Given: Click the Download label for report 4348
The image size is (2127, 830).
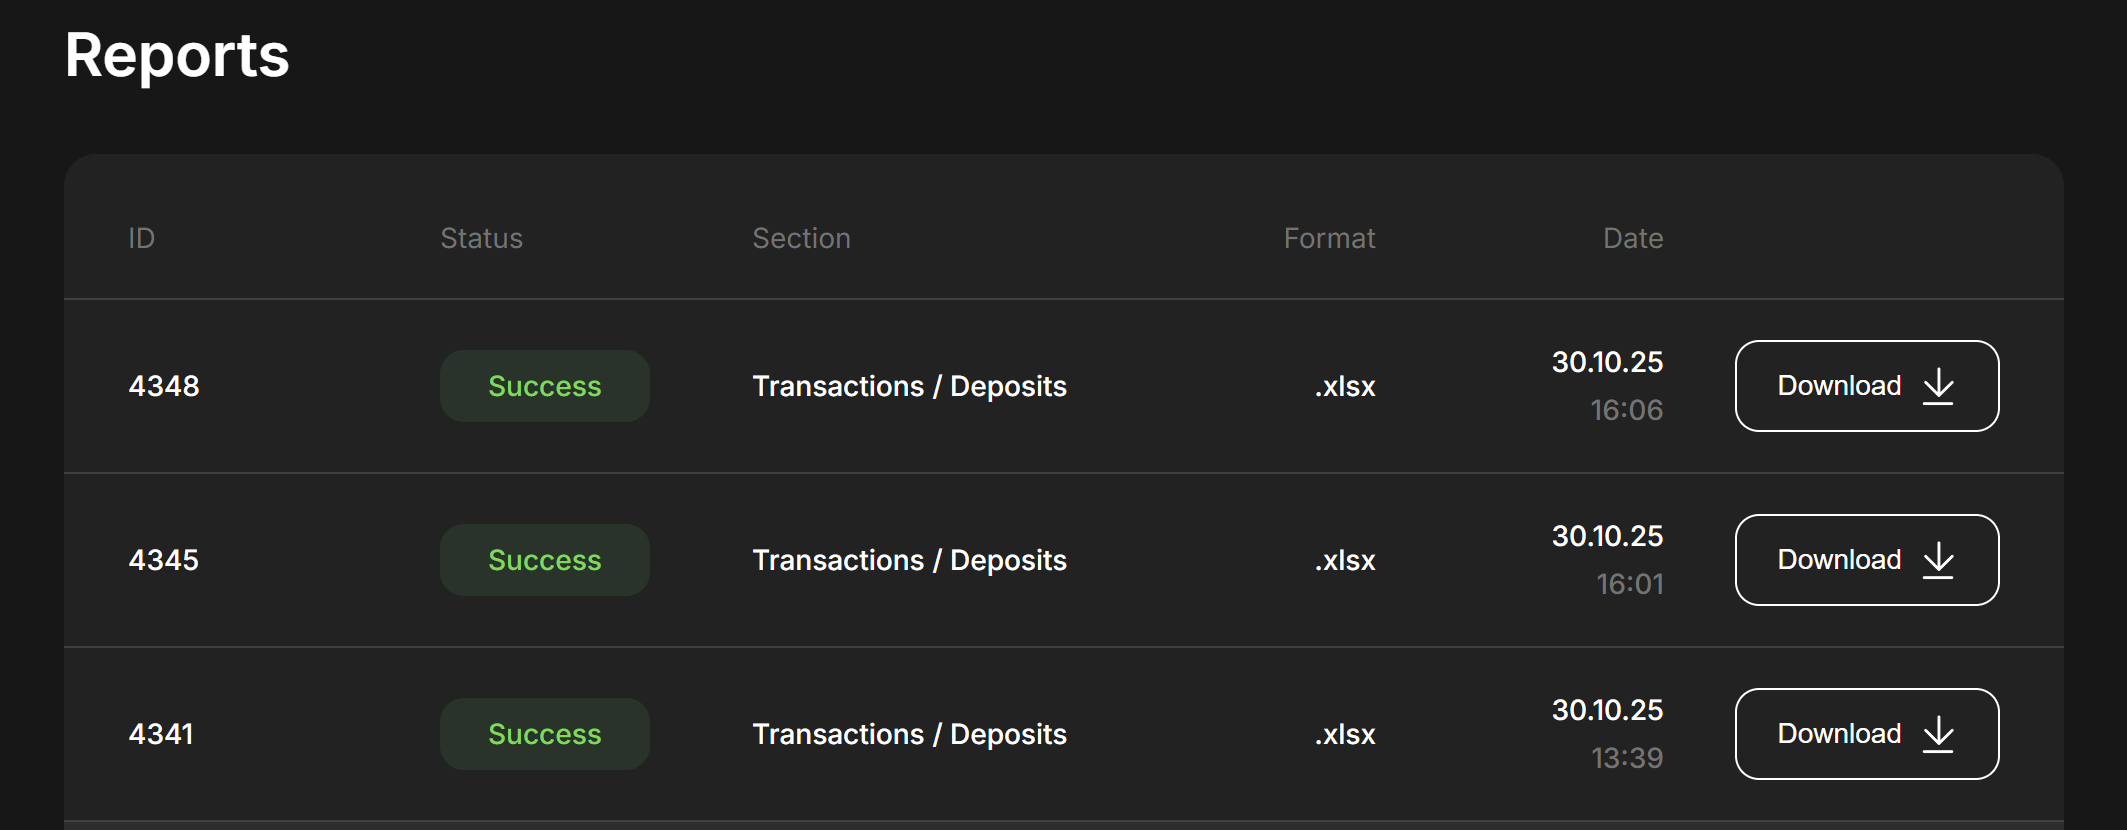Looking at the screenshot, I should tap(1839, 386).
